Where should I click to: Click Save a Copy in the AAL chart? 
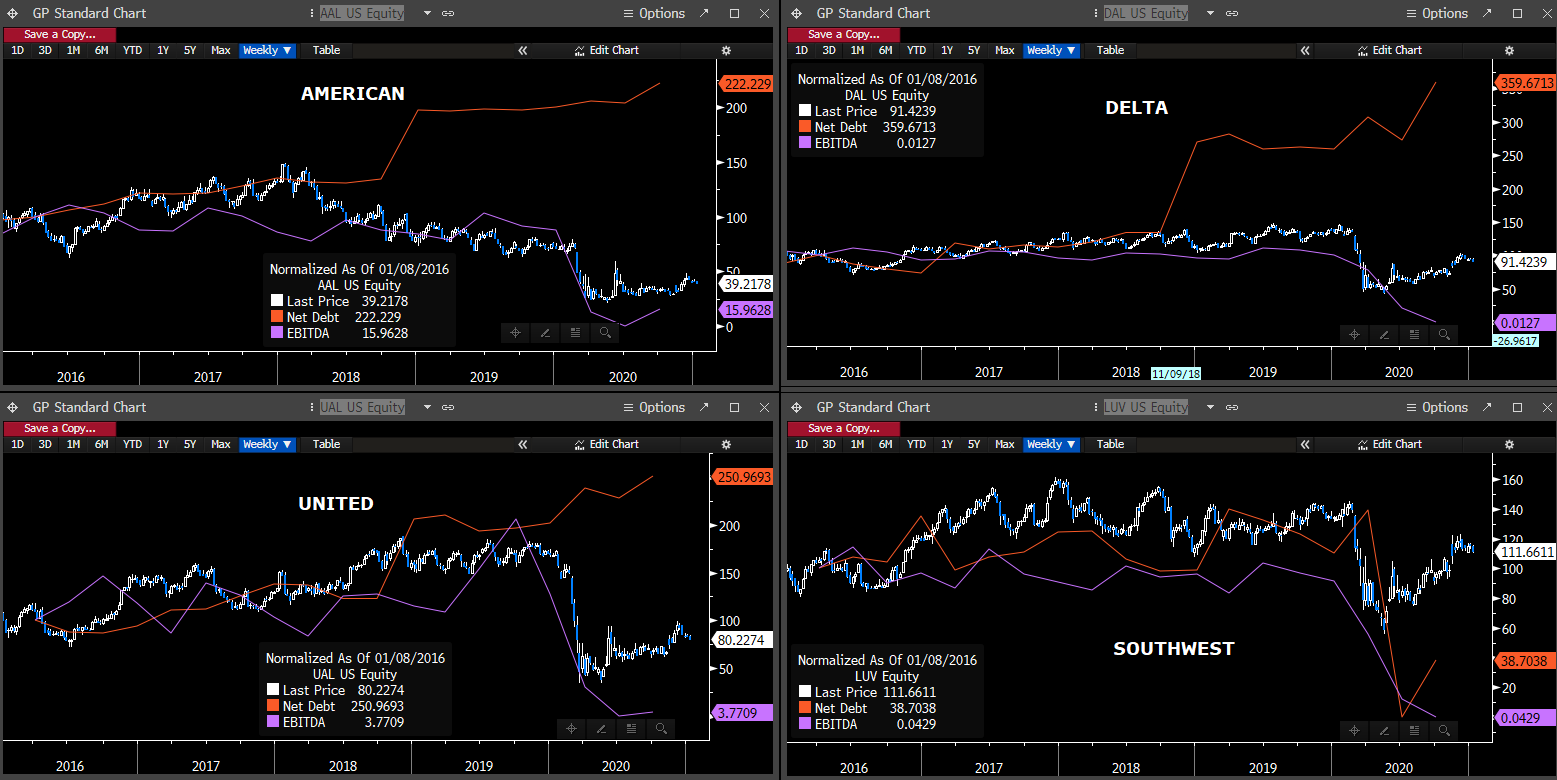[59, 34]
